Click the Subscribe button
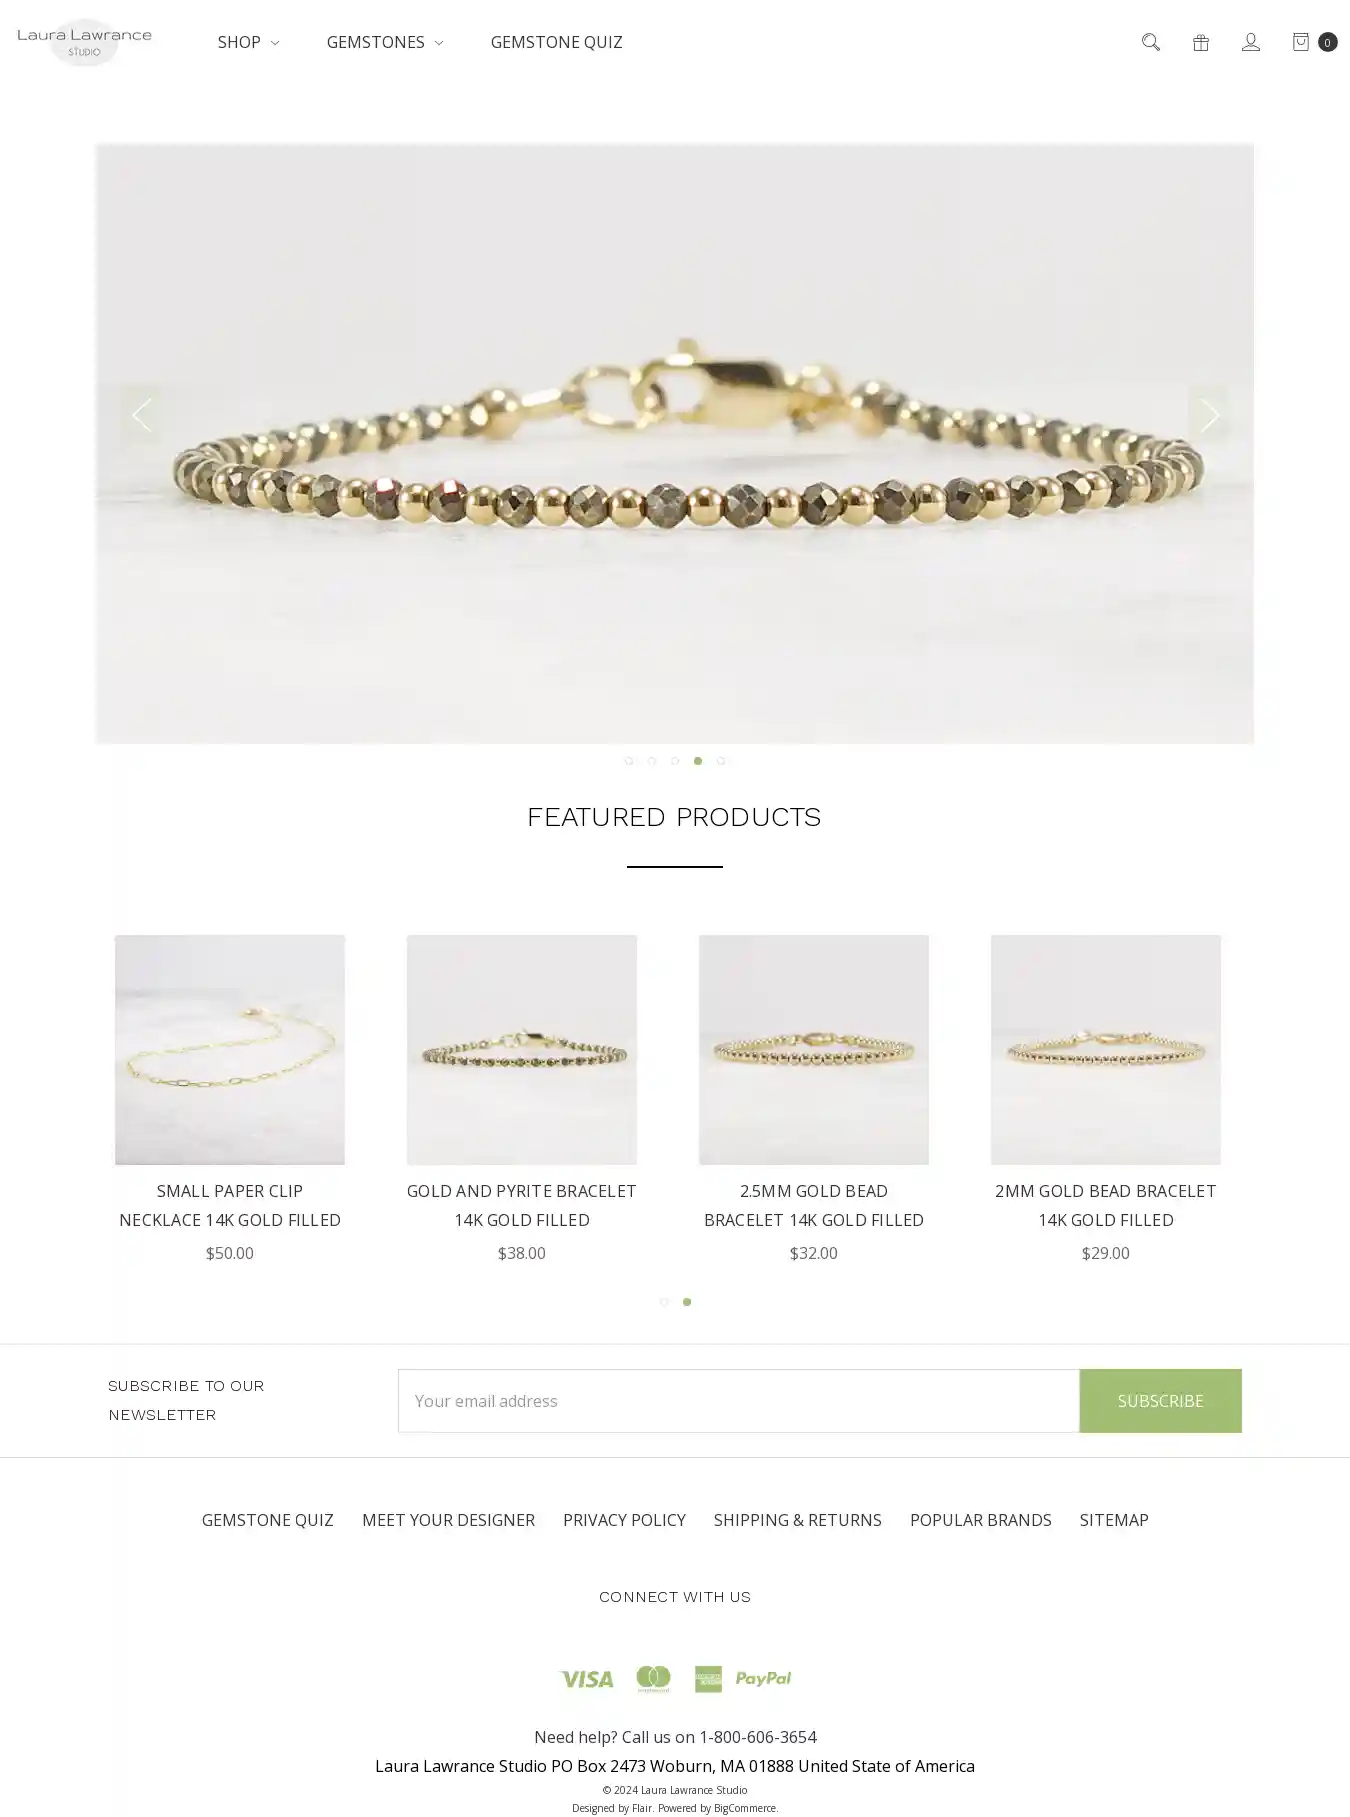The image size is (1350, 1817). [1160, 1401]
